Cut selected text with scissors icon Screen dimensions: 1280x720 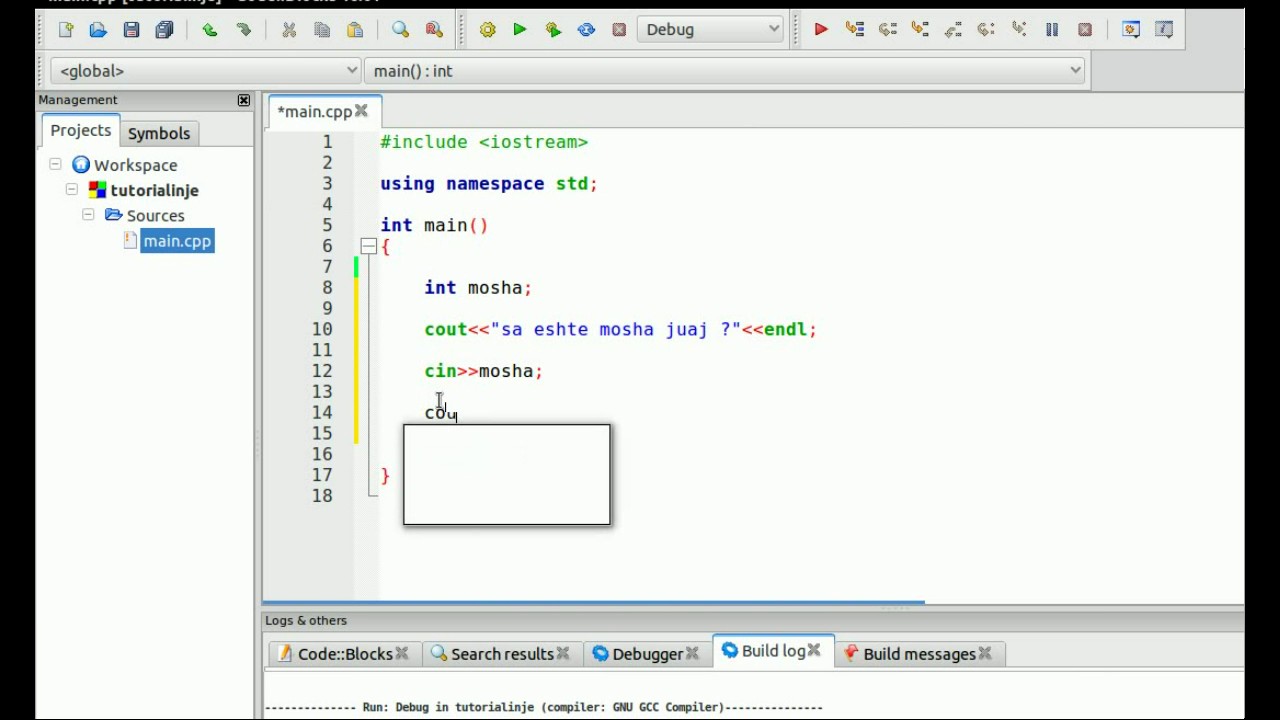pyautogui.click(x=289, y=30)
